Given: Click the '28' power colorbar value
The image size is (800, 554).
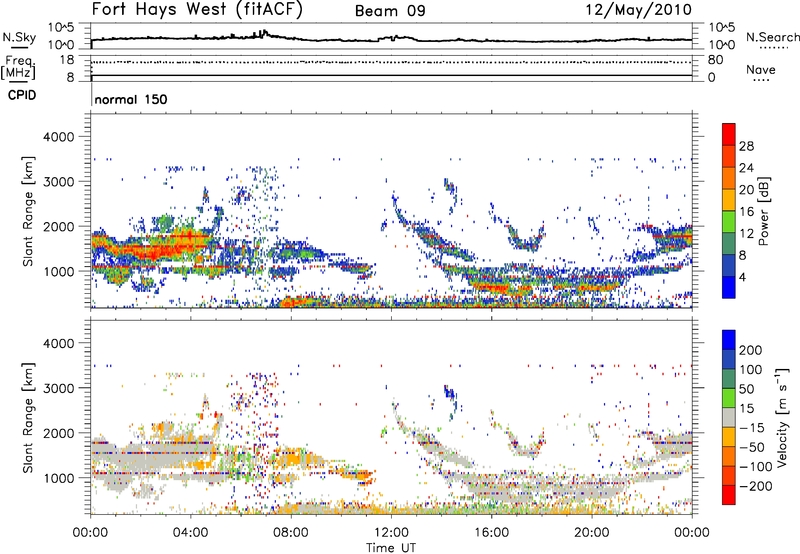Looking at the screenshot, I should [746, 146].
